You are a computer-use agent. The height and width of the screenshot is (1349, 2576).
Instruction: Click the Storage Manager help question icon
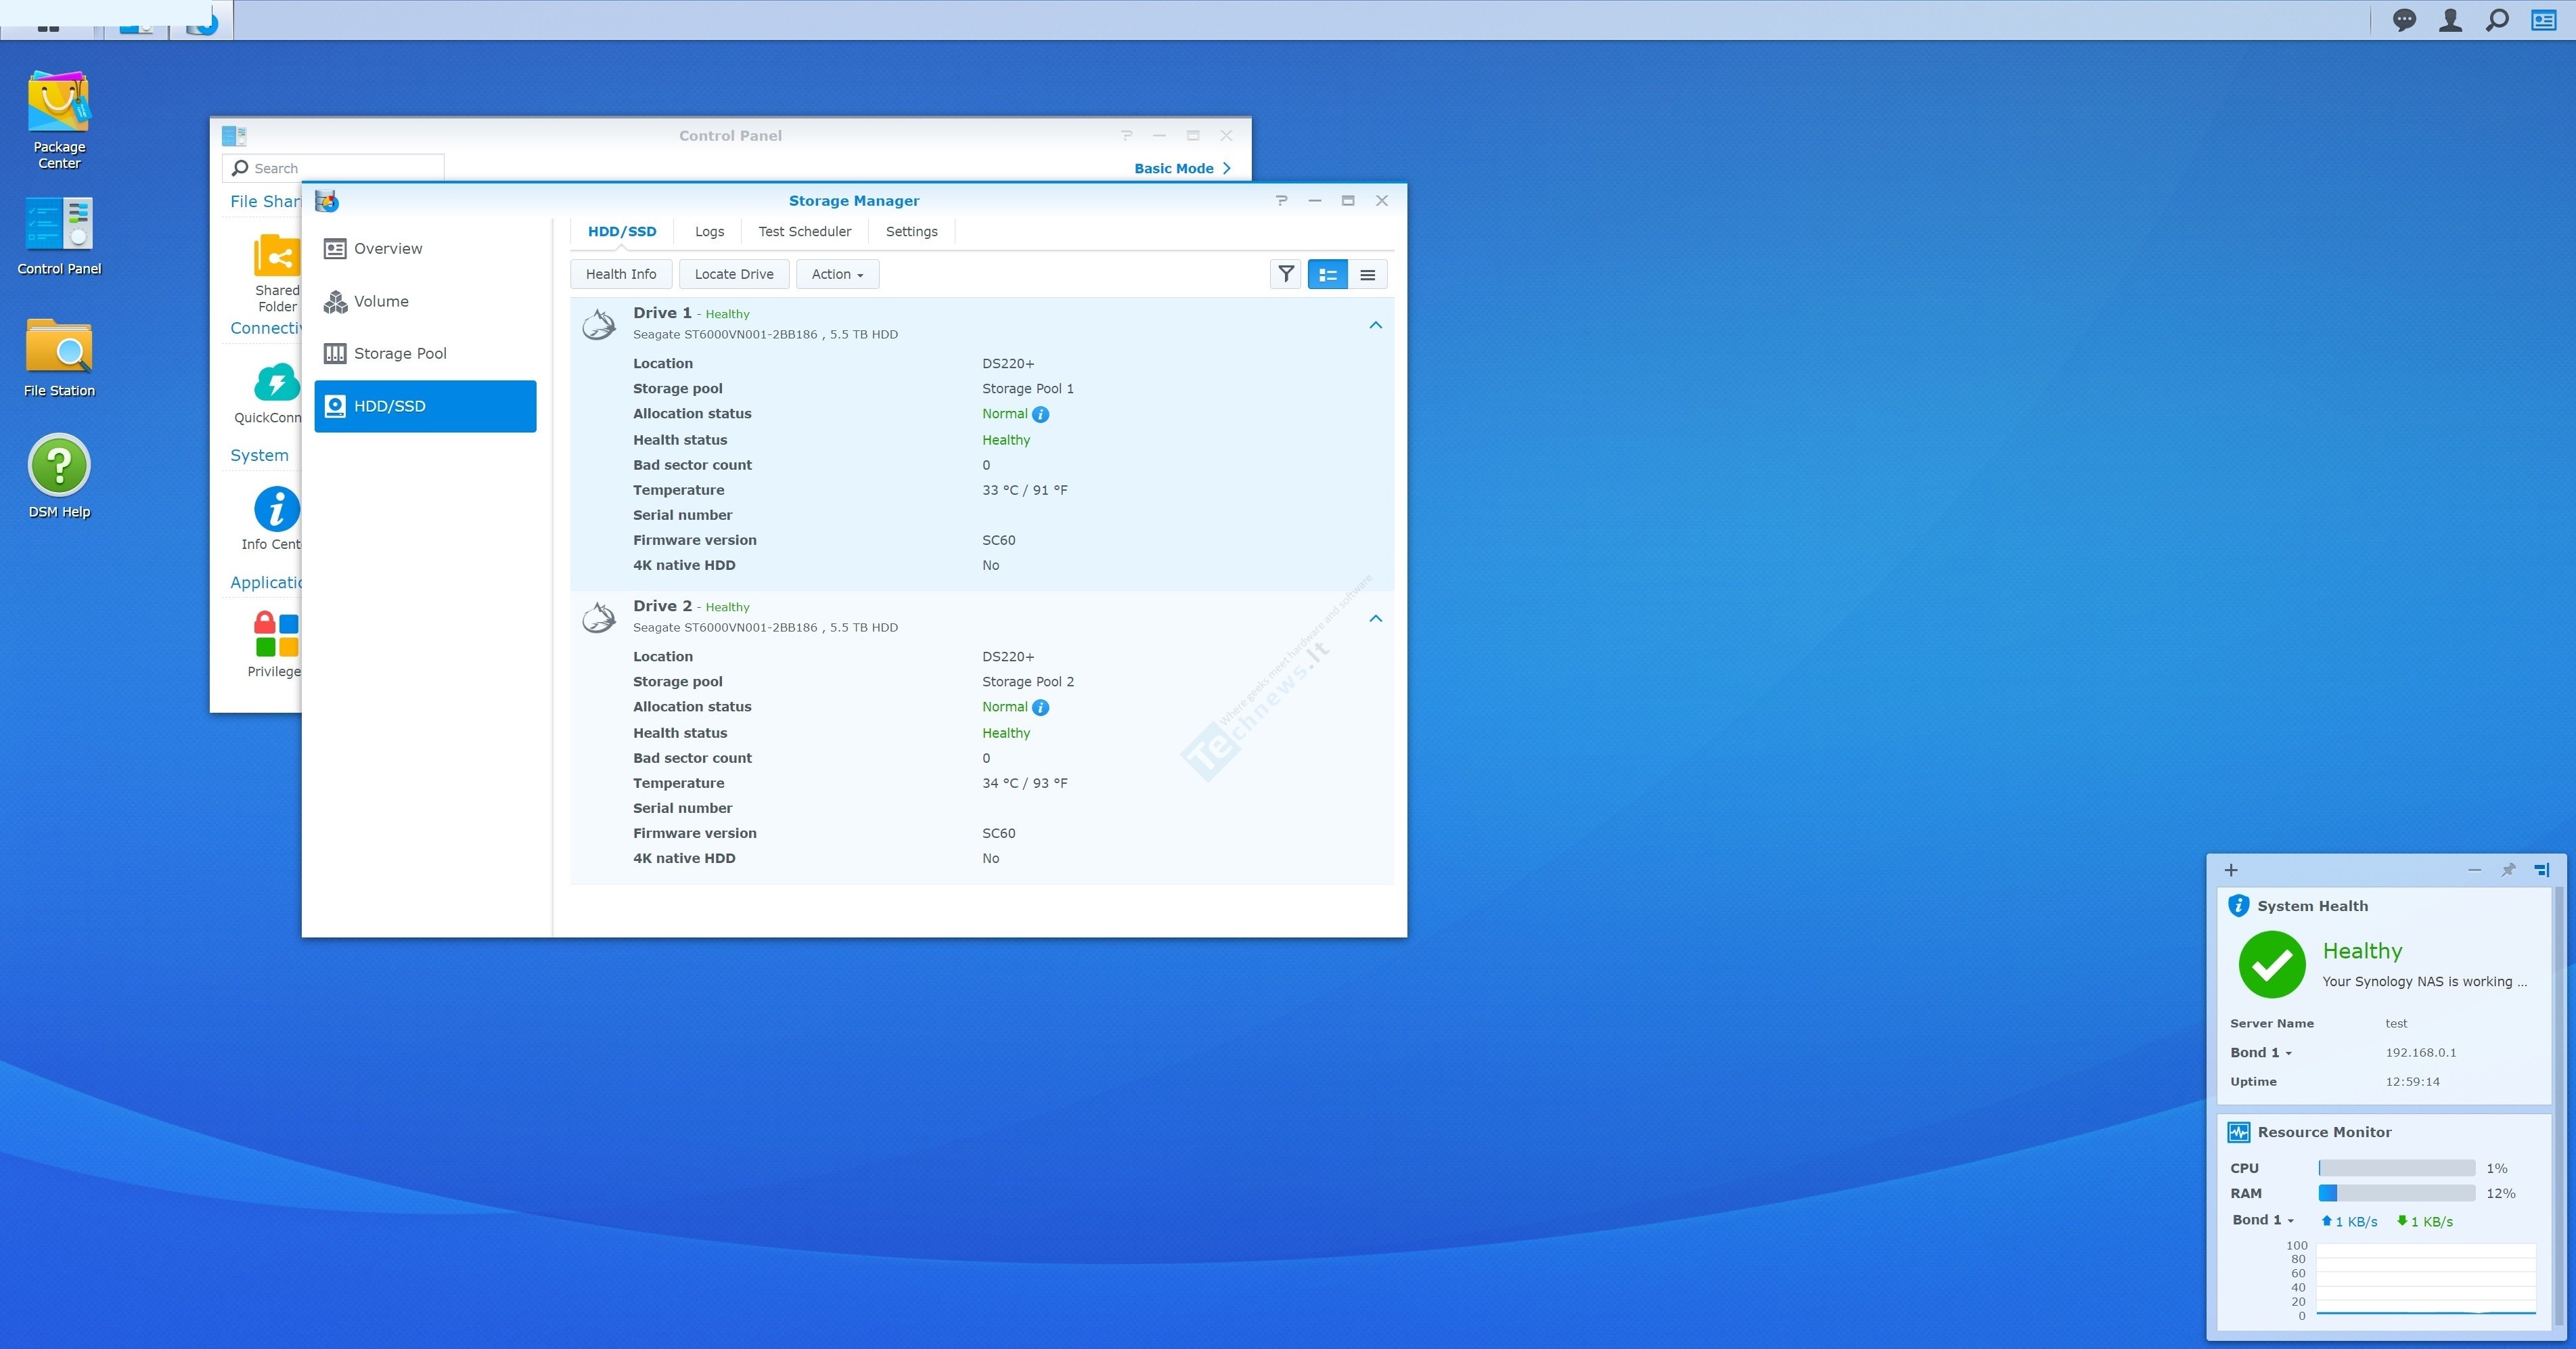coord(1281,200)
